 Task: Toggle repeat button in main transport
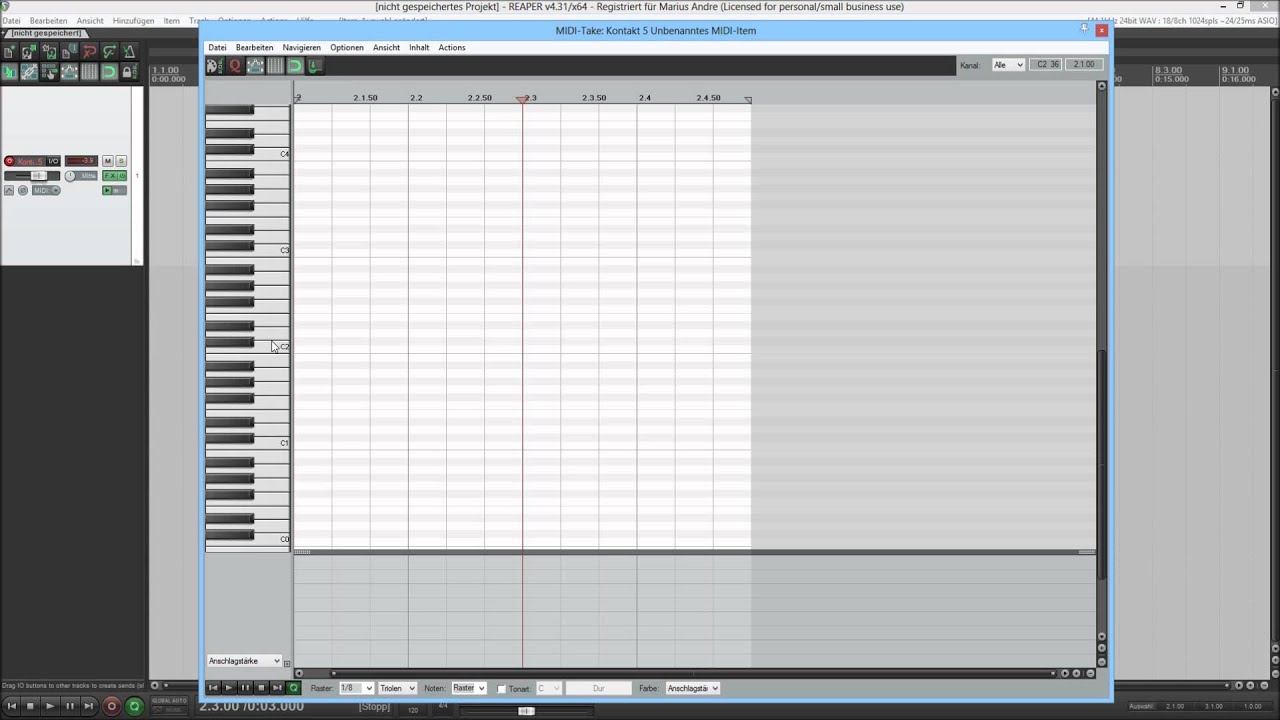(134, 706)
